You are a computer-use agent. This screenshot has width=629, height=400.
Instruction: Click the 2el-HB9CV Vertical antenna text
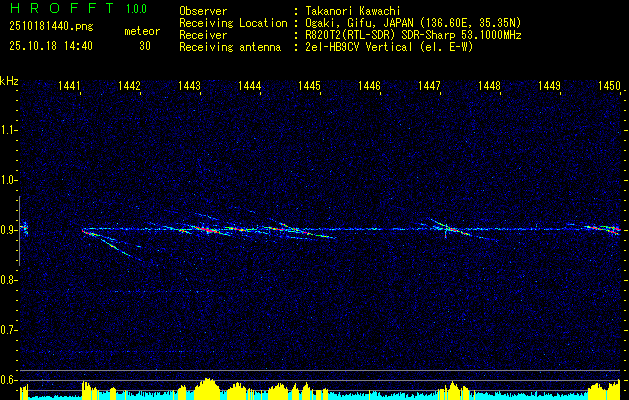(x=389, y=47)
